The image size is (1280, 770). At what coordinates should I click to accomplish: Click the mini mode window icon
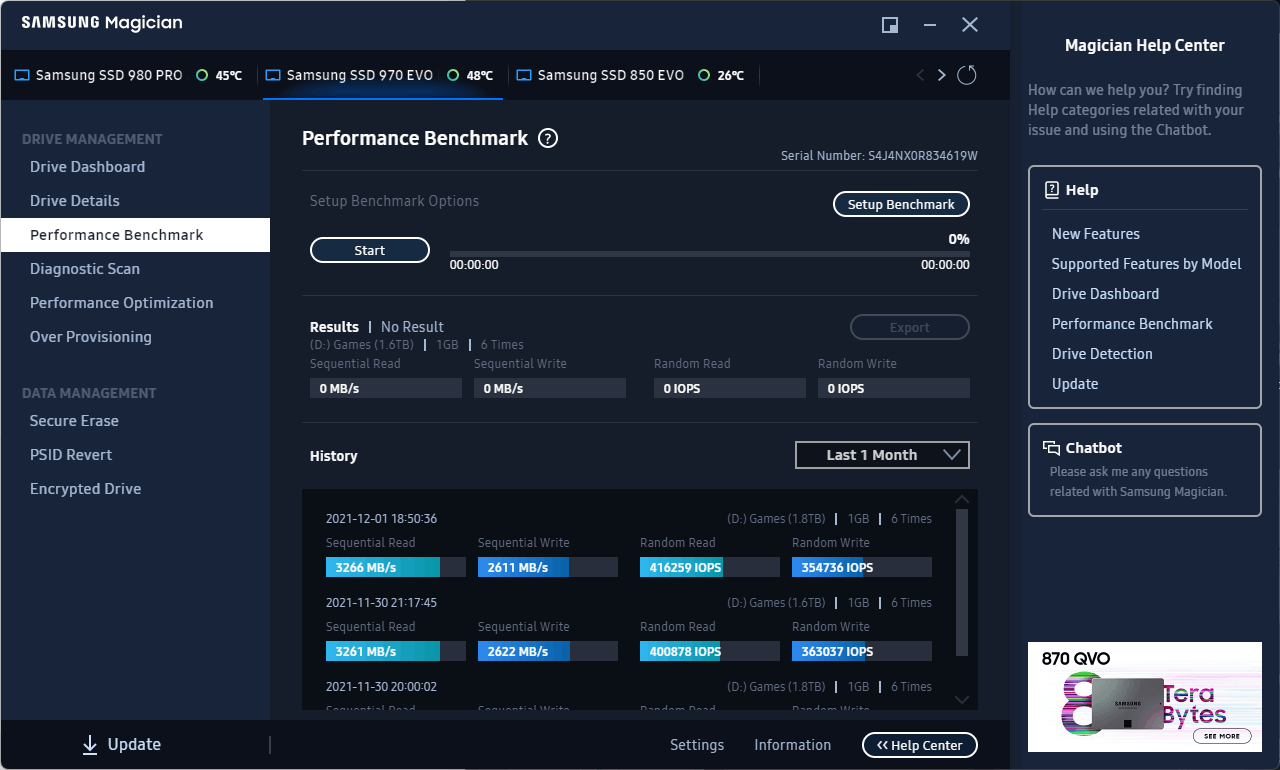[x=890, y=25]
